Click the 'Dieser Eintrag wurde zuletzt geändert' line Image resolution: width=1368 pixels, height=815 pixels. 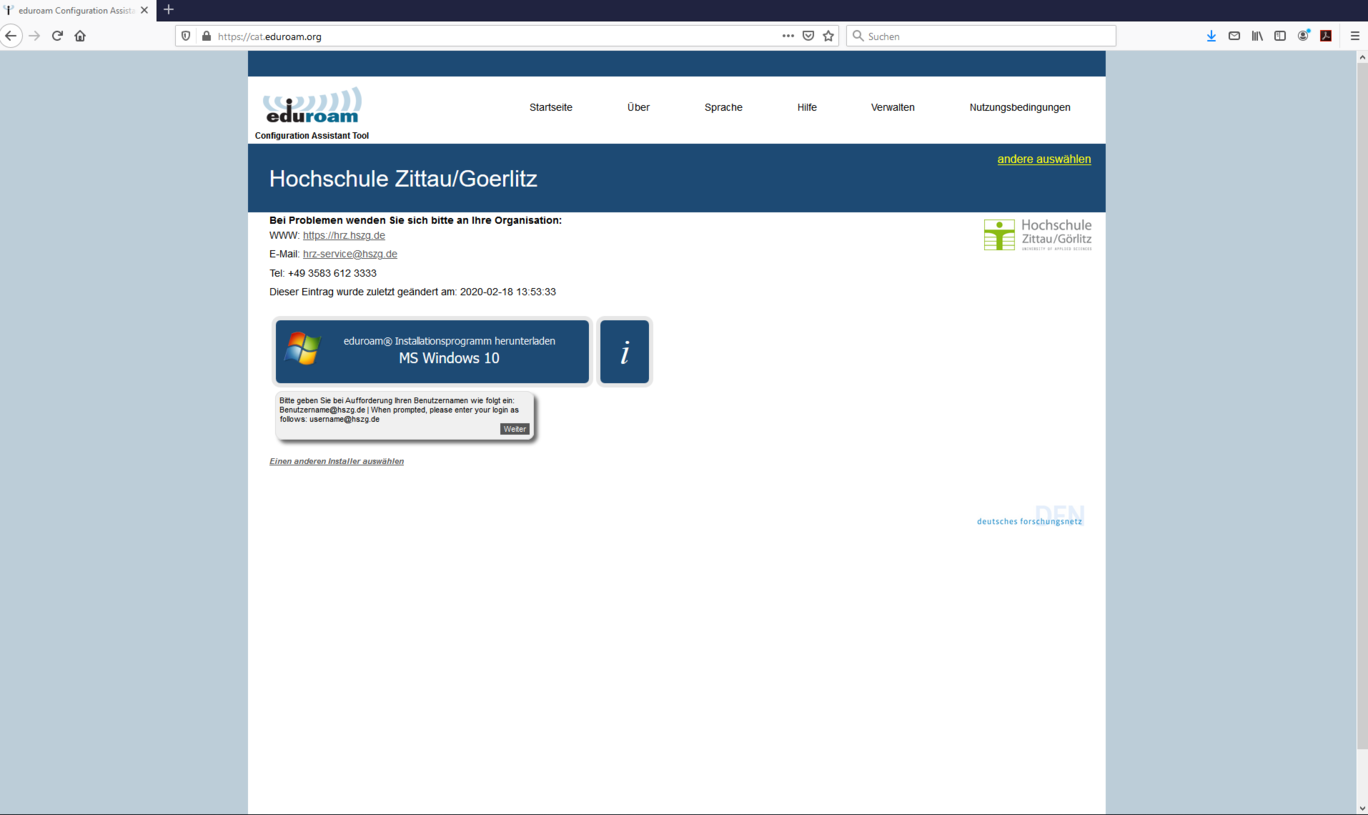[412, 292]
